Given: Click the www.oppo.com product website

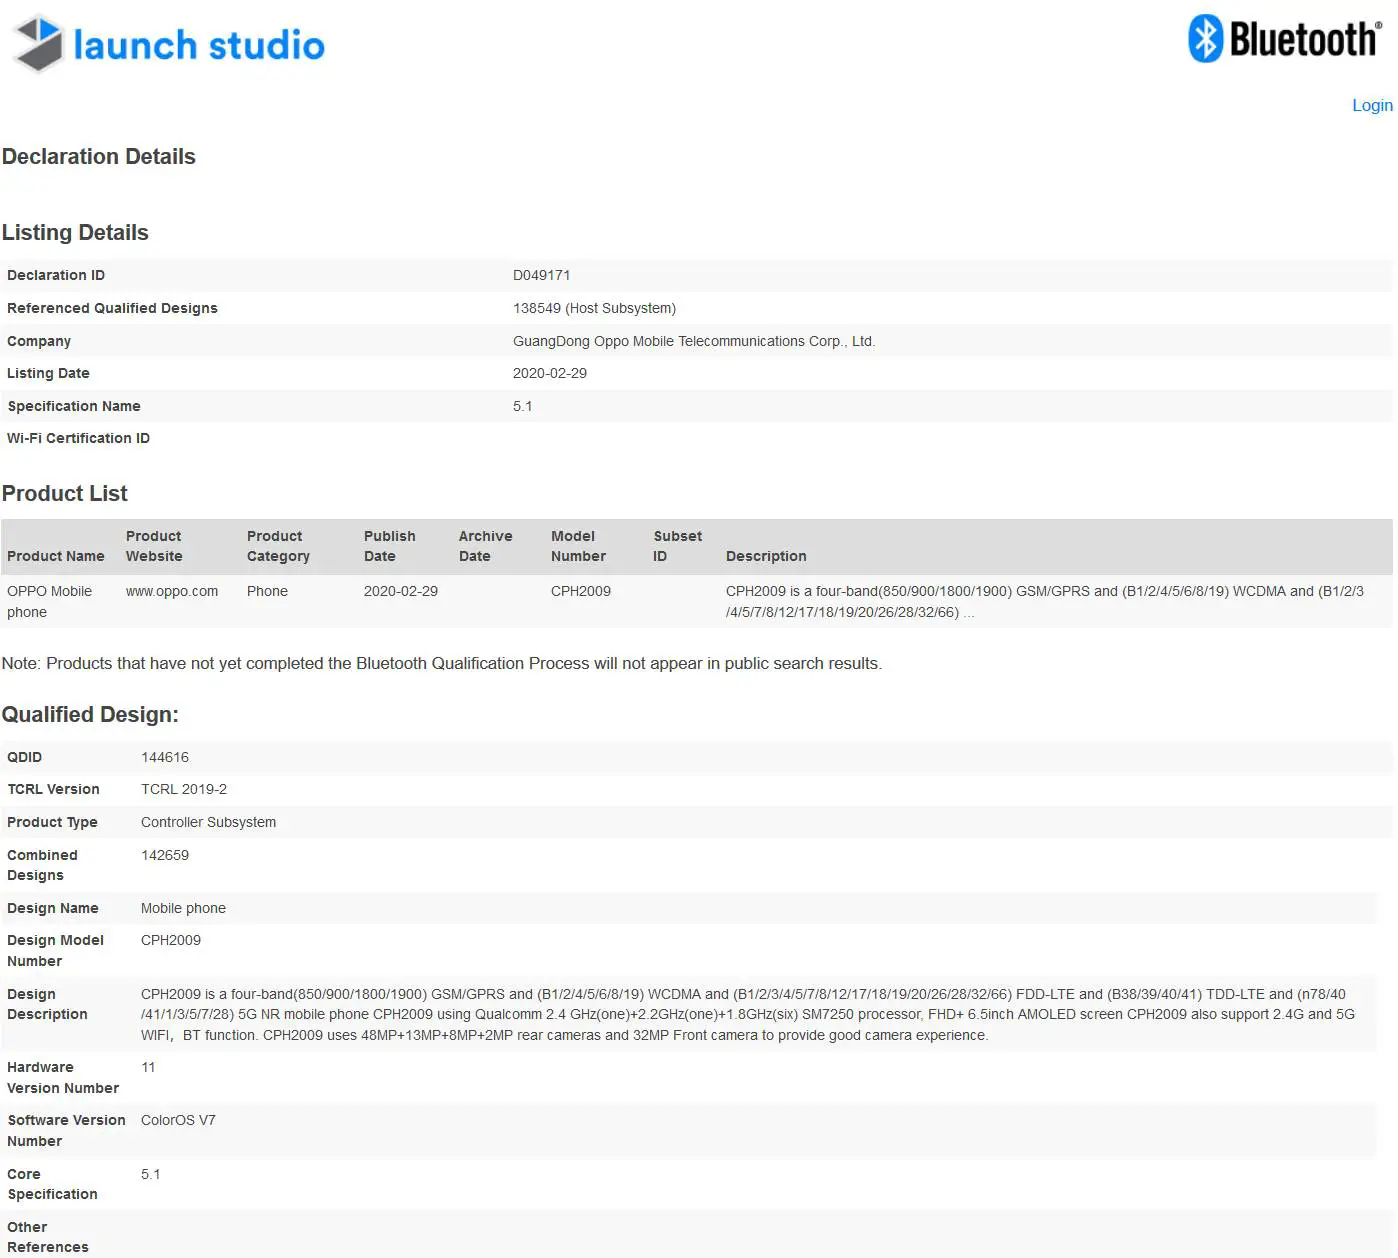Looking at the screenshot, I should click(172, 591).
